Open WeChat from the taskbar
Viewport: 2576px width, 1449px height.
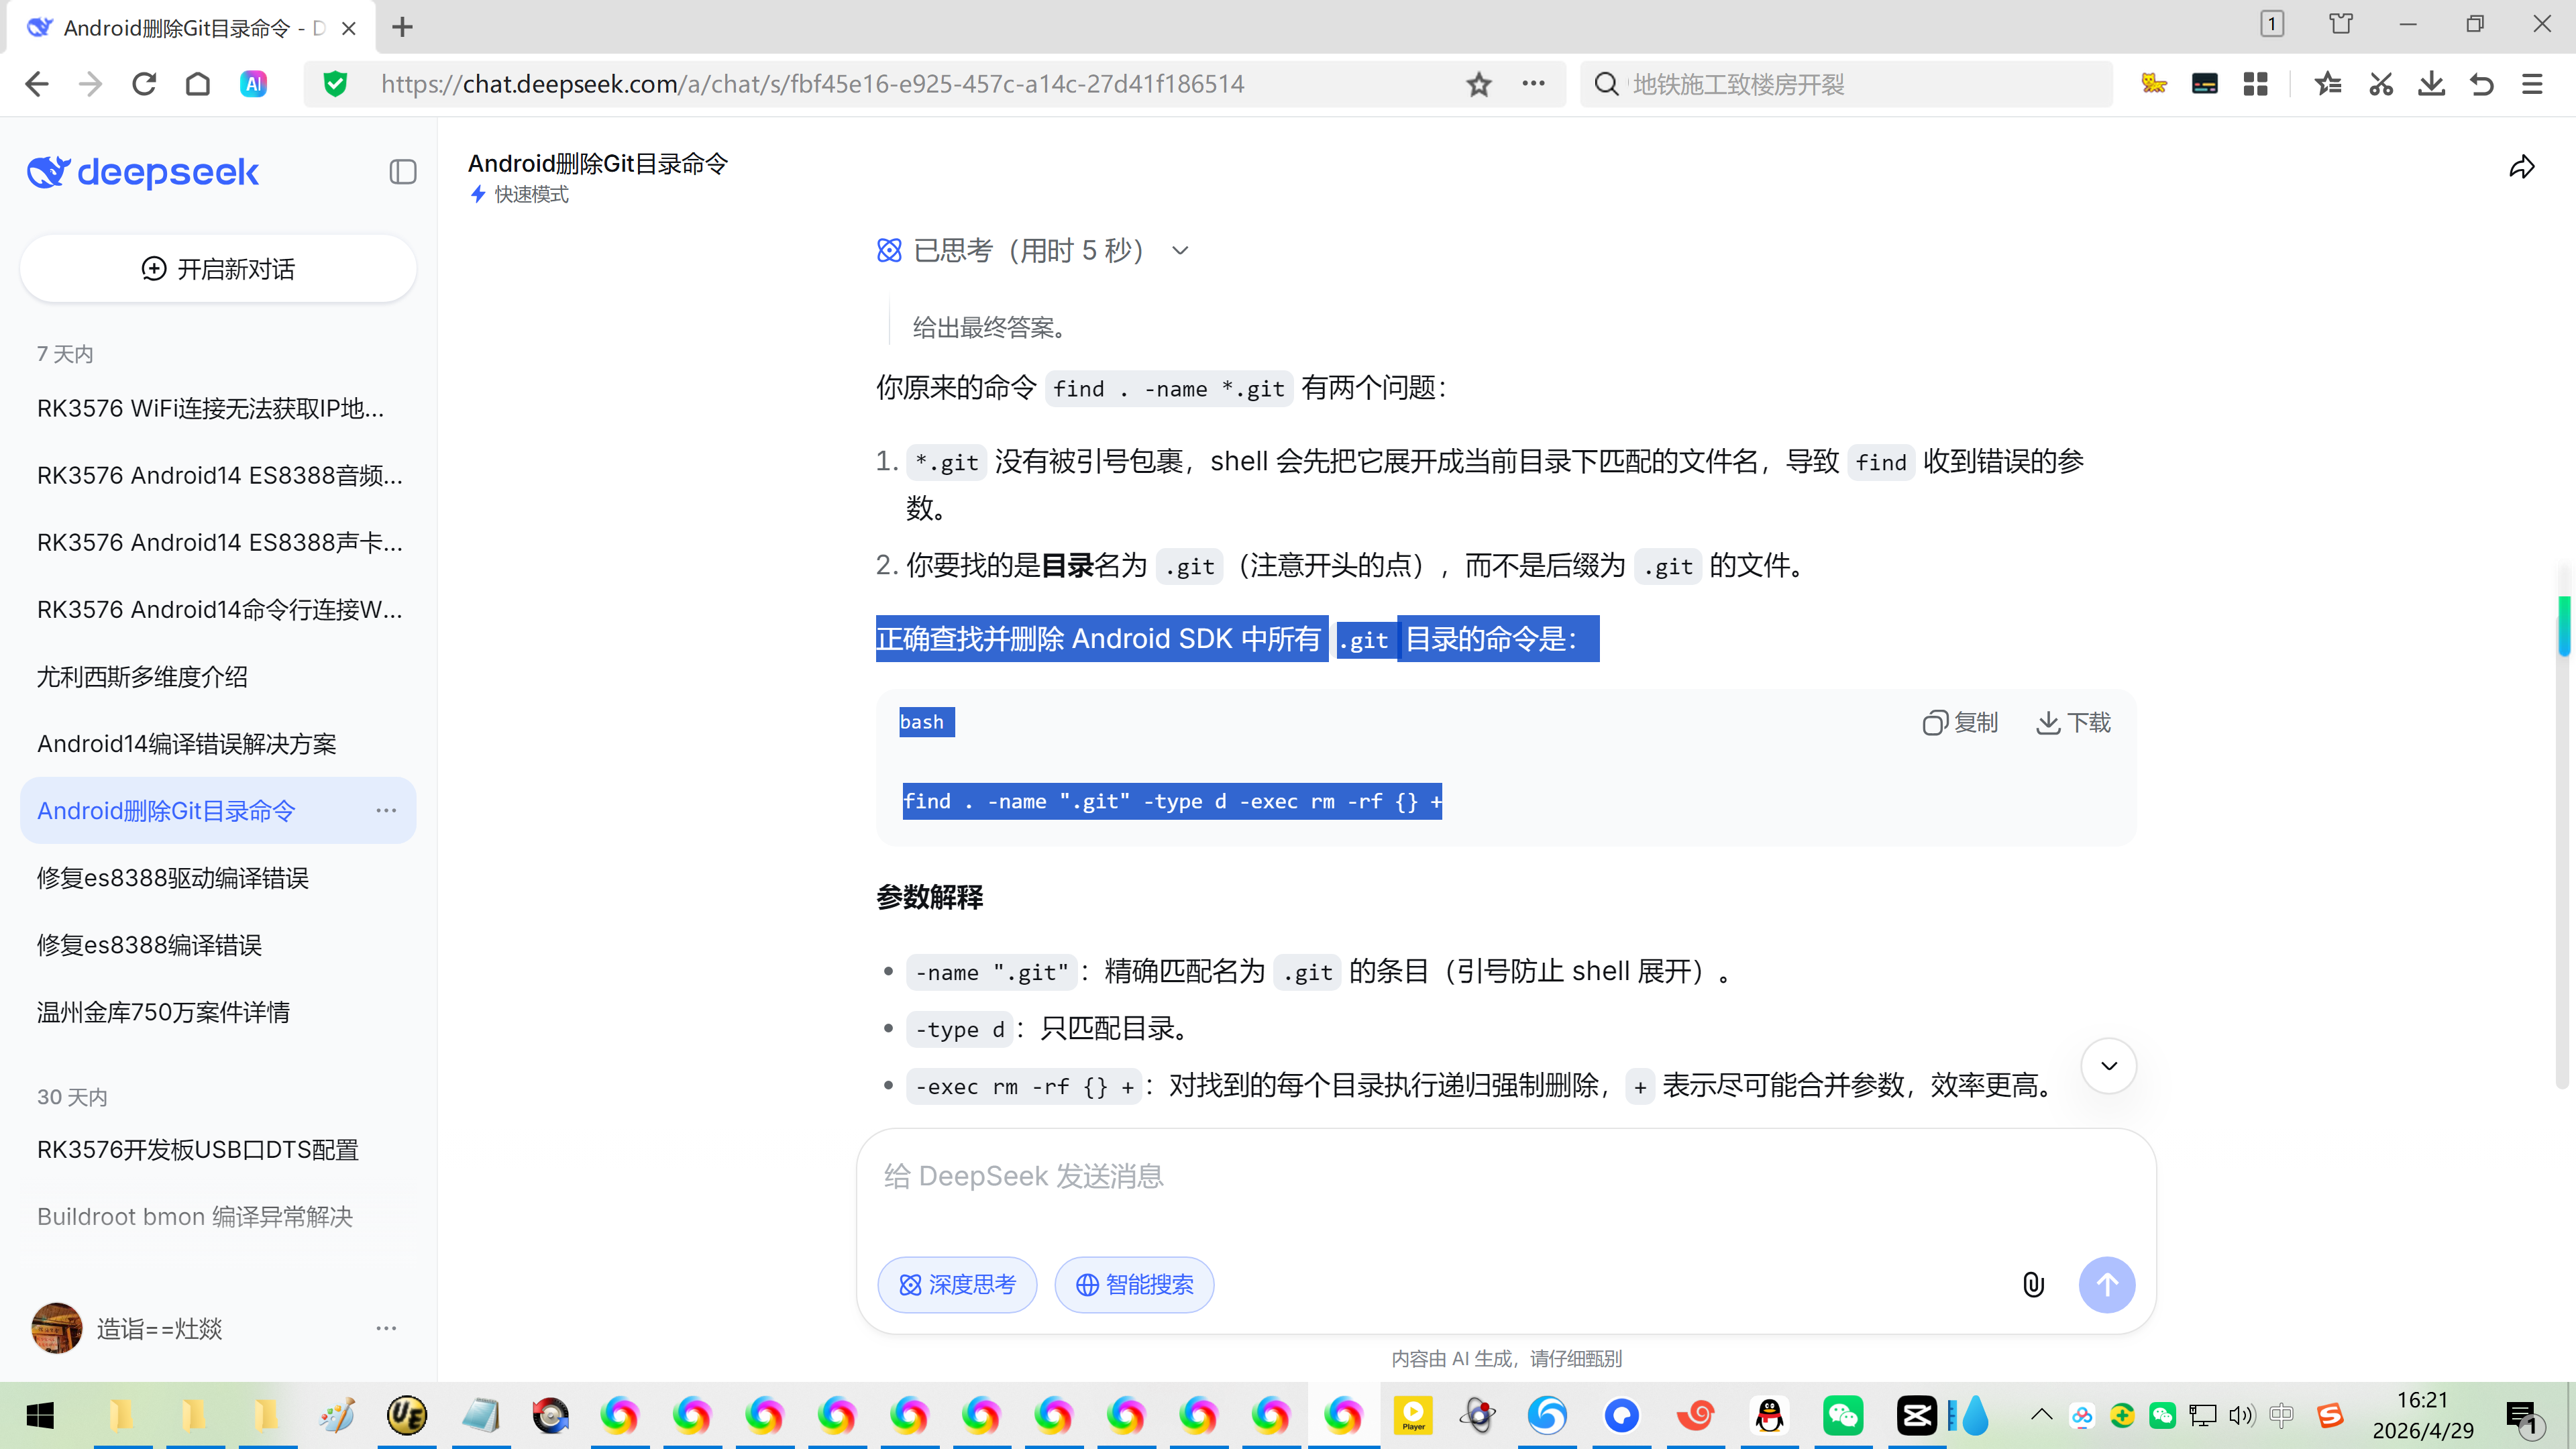1842,1415
